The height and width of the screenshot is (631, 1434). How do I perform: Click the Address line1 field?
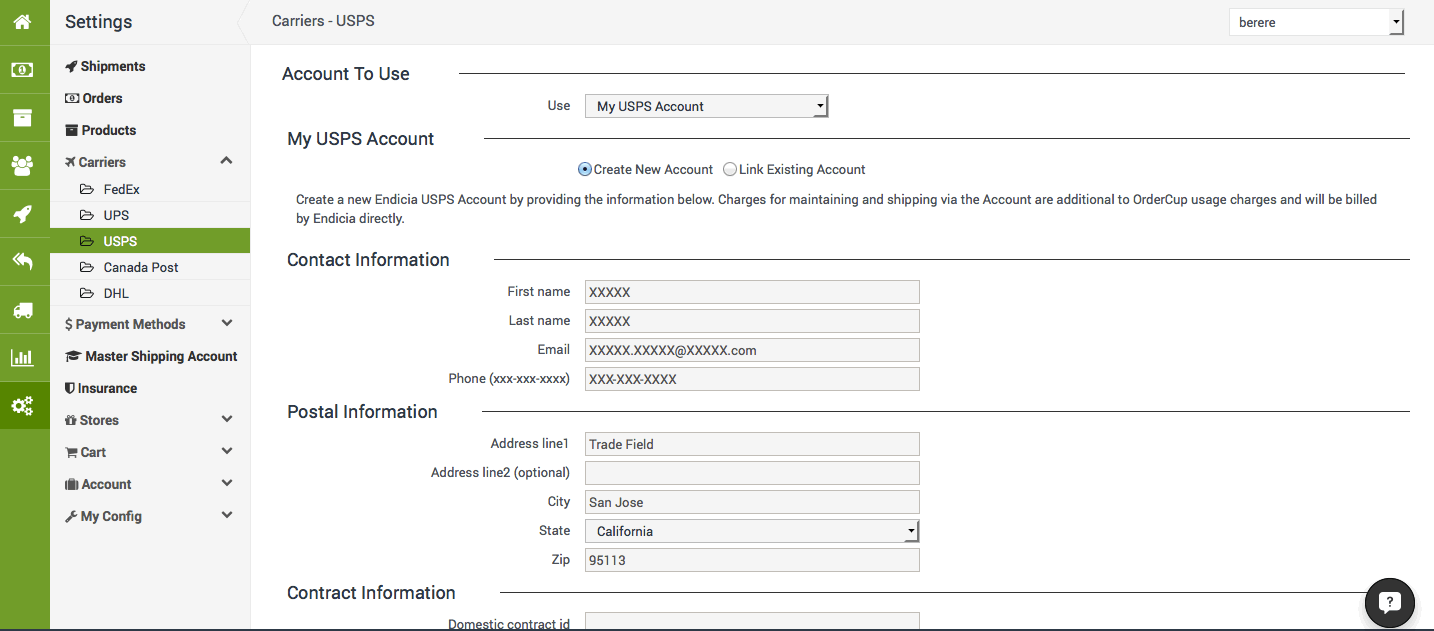tap(752, 444)
